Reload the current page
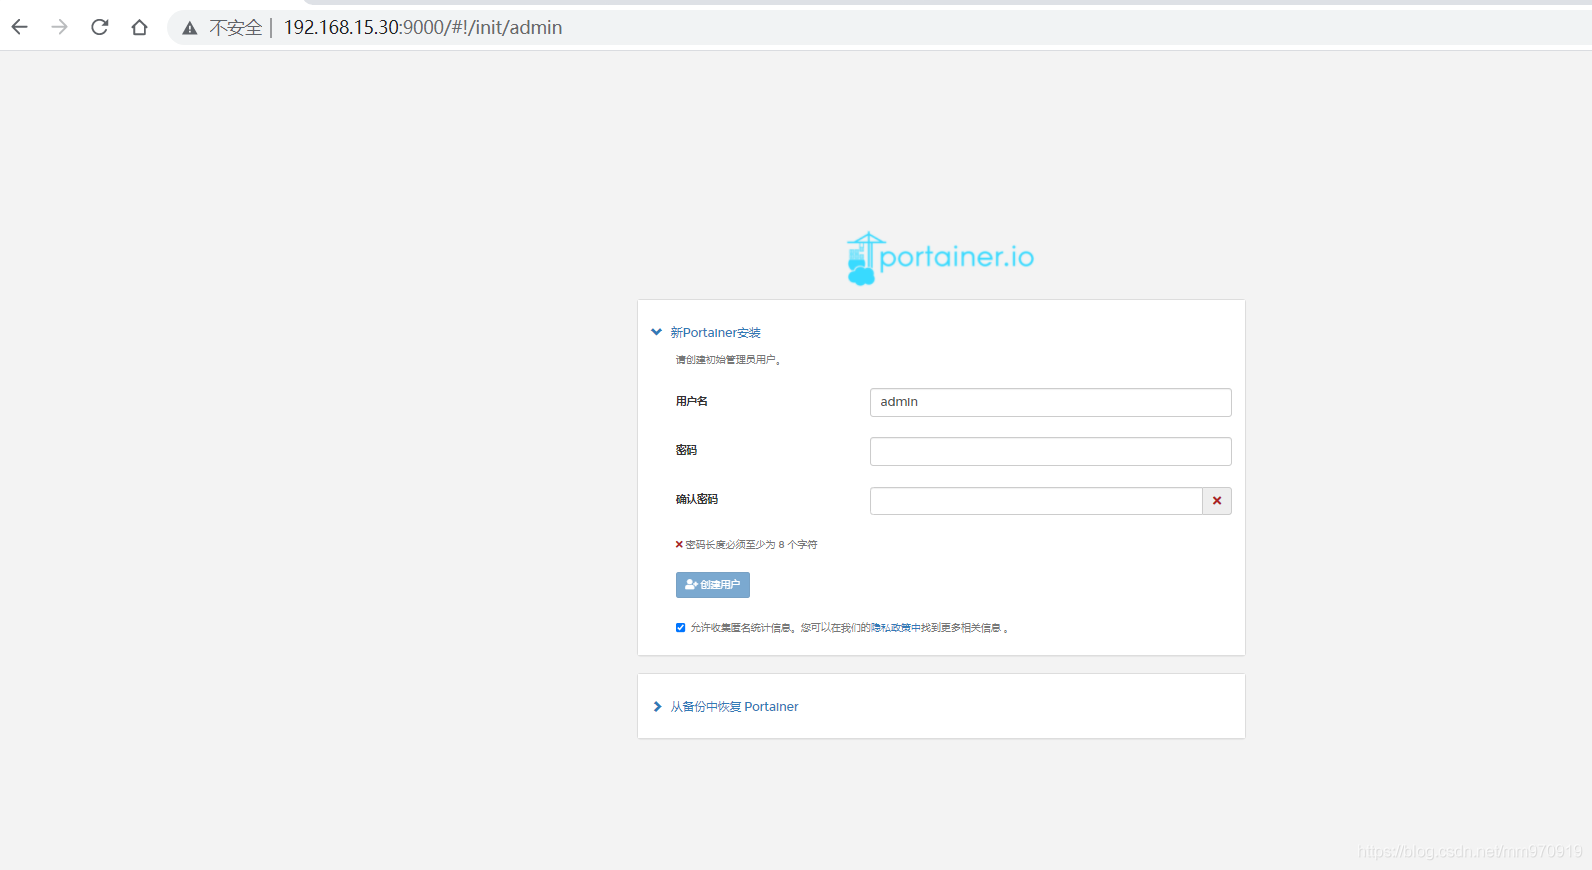1592x870 pixels. 99,27
